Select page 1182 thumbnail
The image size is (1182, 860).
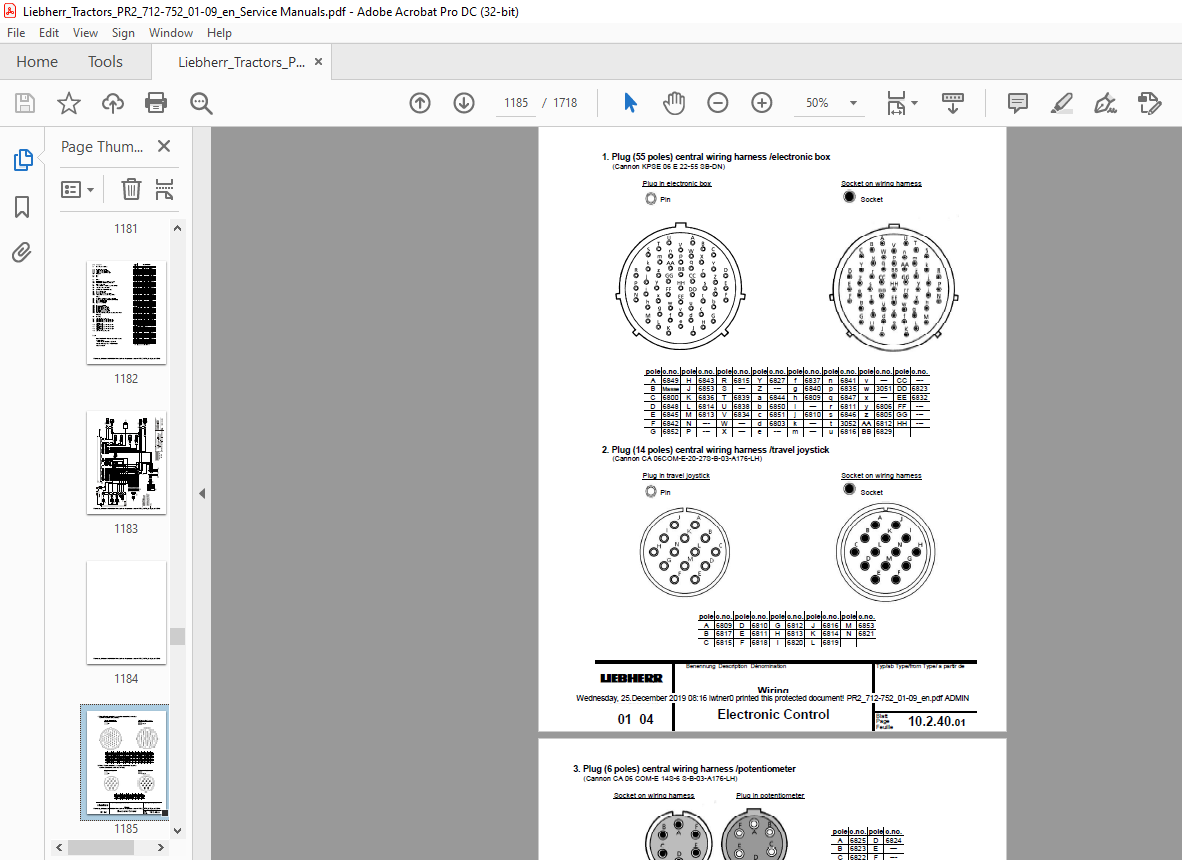coord(126,312)
